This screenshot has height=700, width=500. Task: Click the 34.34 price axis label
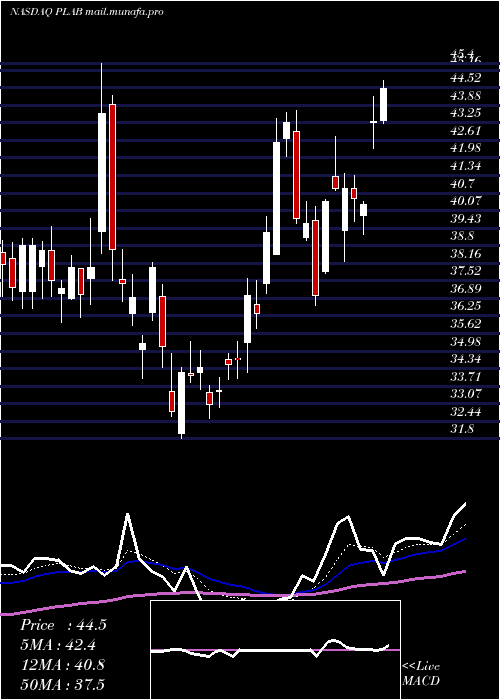tap(466, 359)
